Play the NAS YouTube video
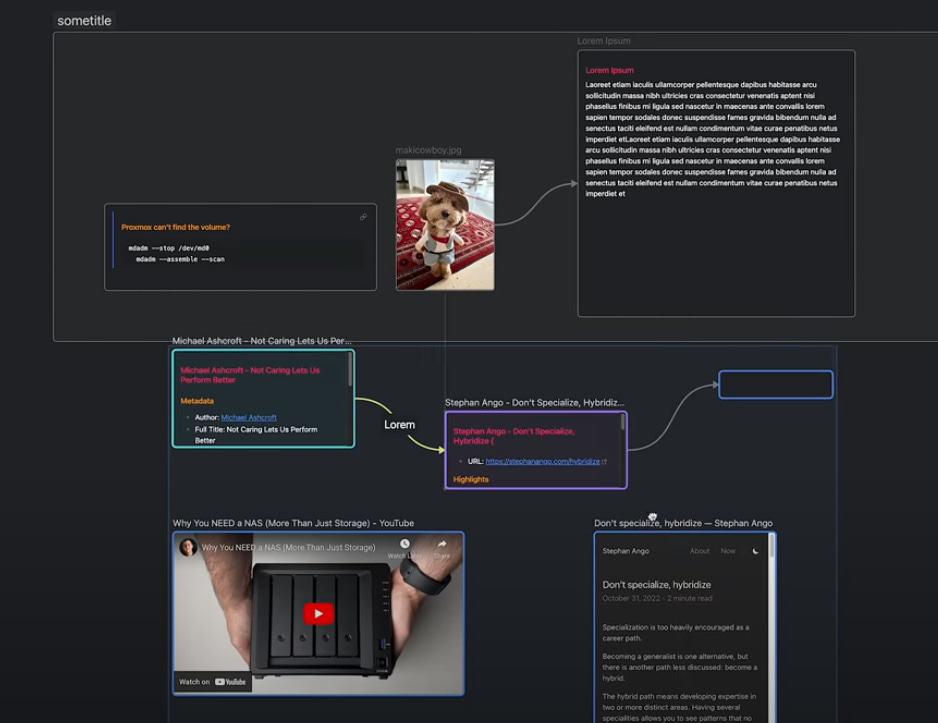Image resolution: width=938 pixels, height=723 pixels. [318, 614]
